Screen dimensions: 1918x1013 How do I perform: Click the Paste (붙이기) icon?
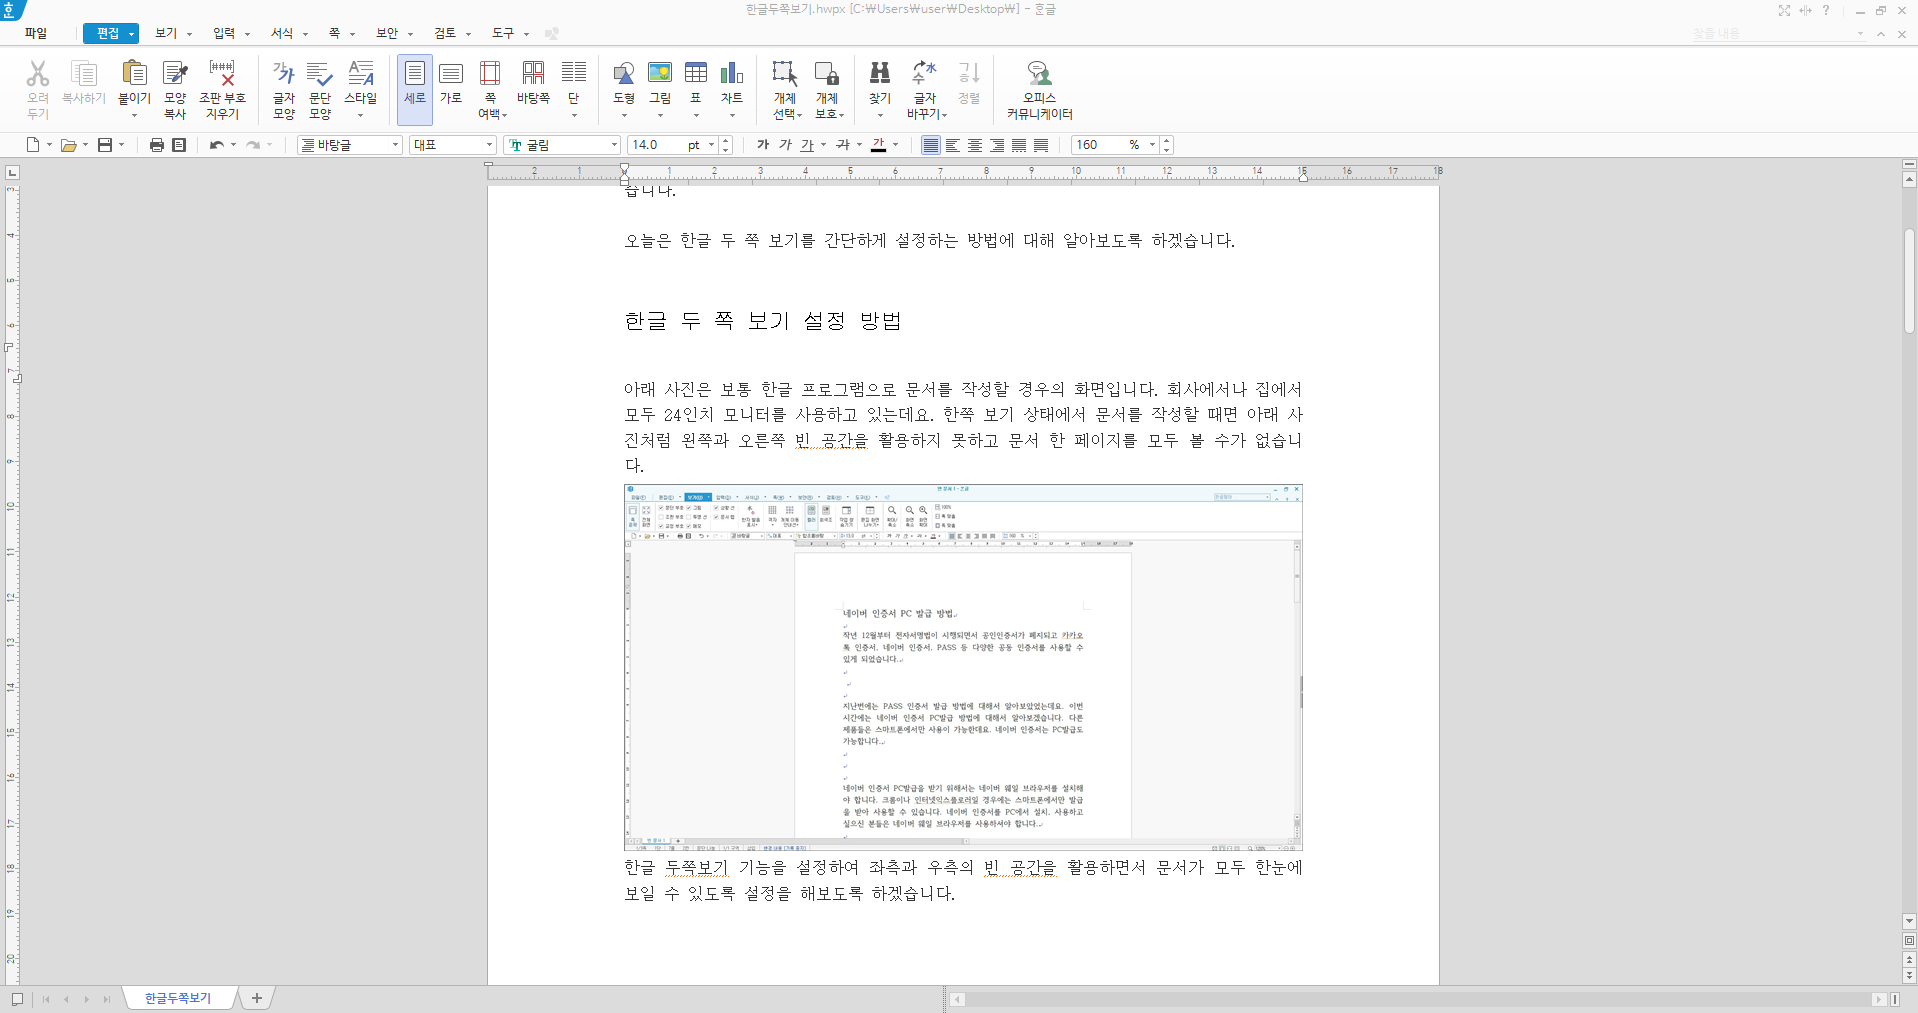pos(134,74)
